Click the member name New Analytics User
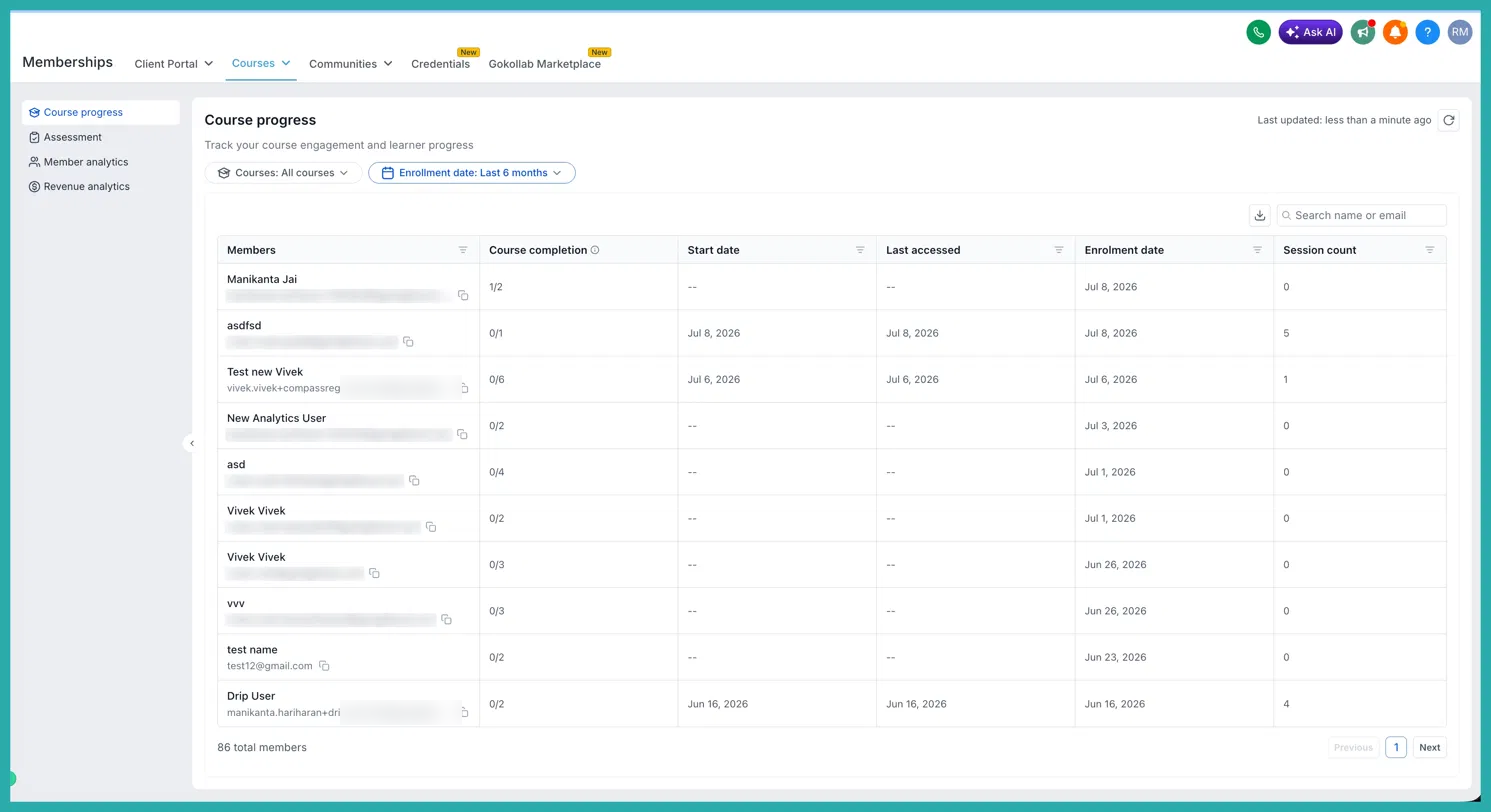 pos(276,418)
